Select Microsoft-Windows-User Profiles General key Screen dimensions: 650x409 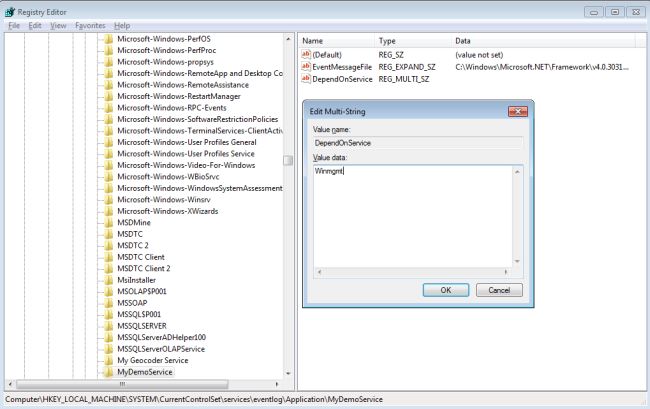pos(187,142)
